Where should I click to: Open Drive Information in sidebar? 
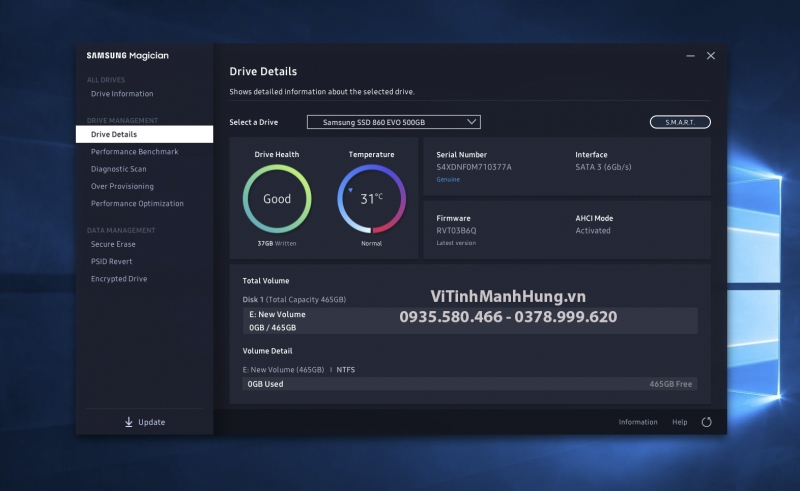(122, 94)
